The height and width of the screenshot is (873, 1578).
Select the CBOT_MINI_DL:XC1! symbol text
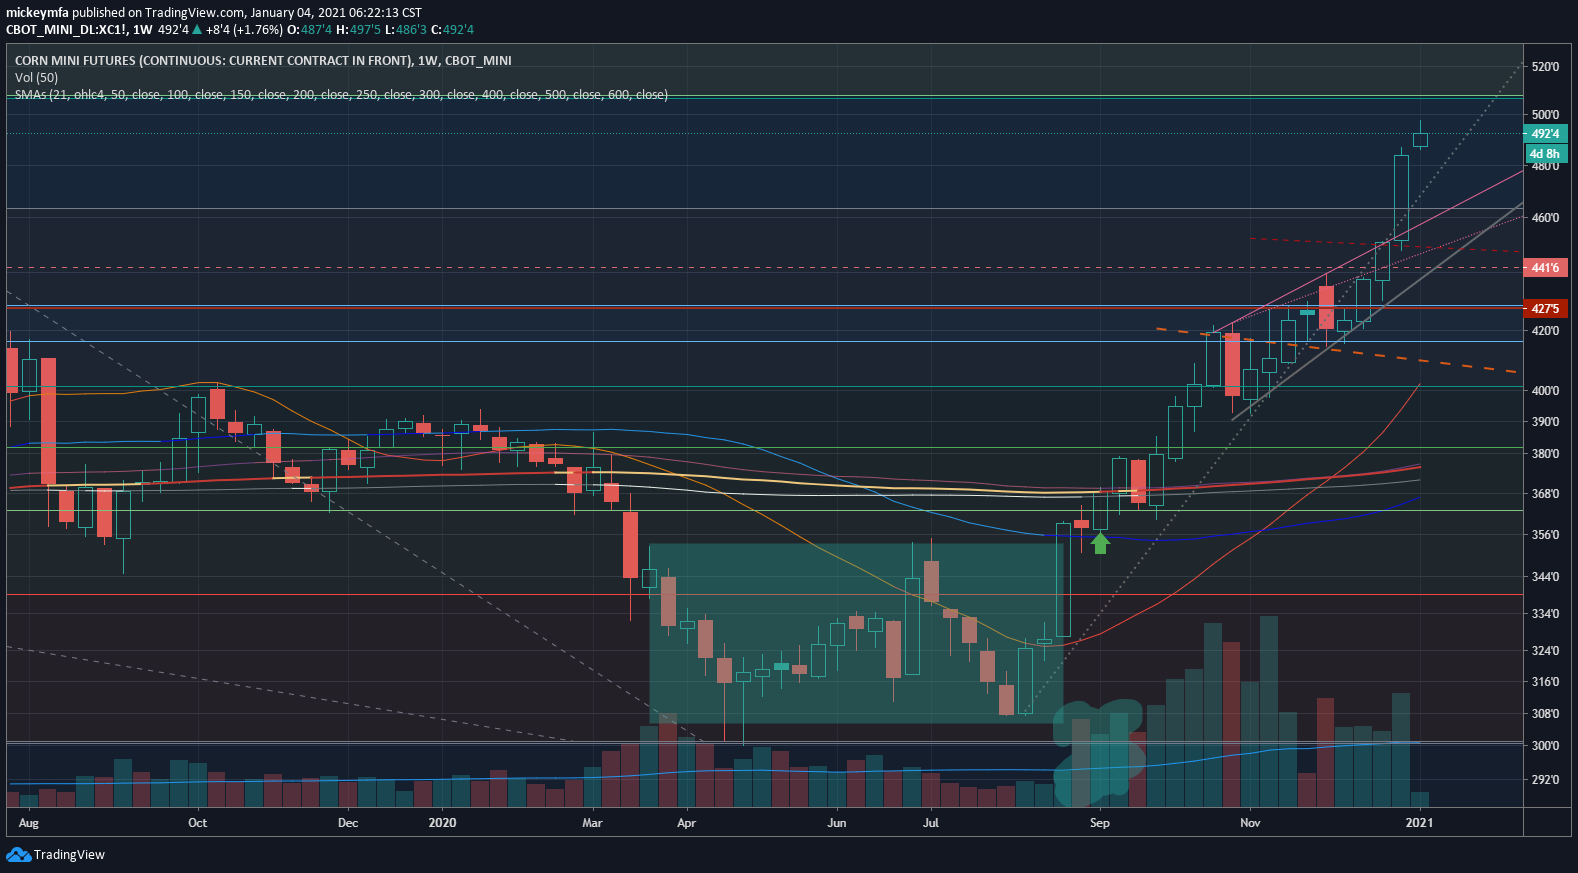click(x=66, y=30)
